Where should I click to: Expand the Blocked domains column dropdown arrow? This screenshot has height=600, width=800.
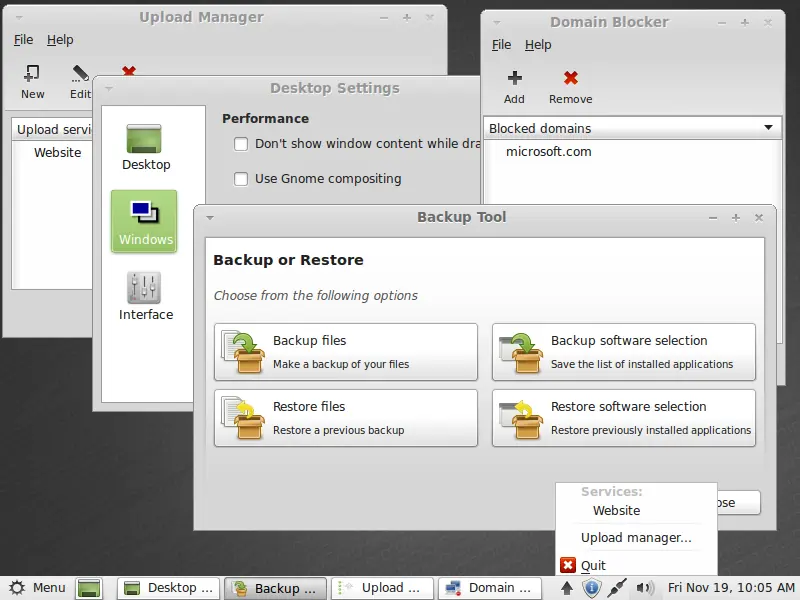click(768, 128)
